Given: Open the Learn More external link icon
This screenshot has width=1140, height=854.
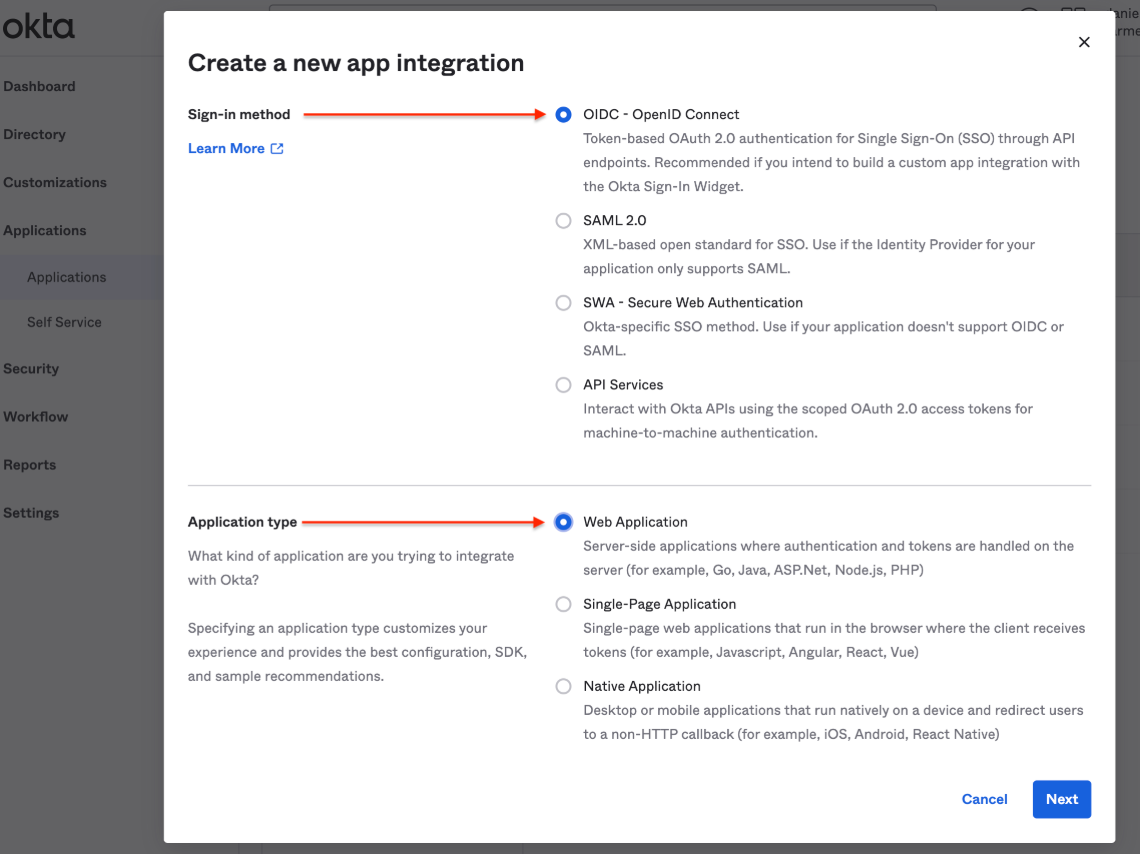Looking at the screenshot, I should 277,148.
